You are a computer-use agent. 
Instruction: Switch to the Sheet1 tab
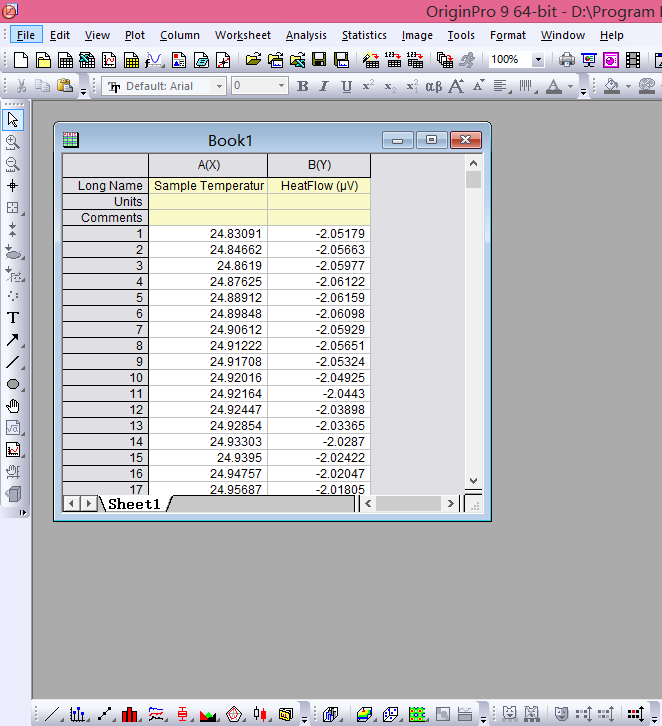pyautogui.click(x=134, y=504)
